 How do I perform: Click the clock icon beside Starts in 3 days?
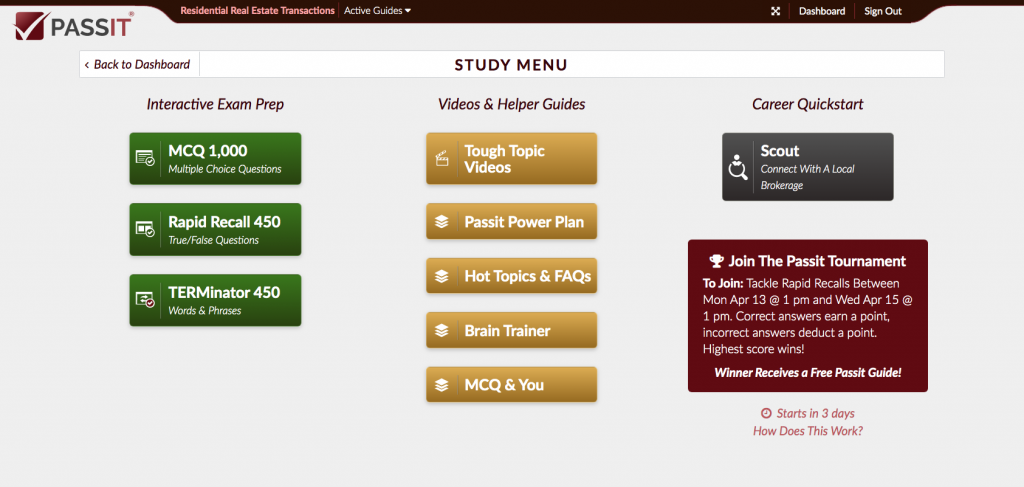(x=766, y=413)
